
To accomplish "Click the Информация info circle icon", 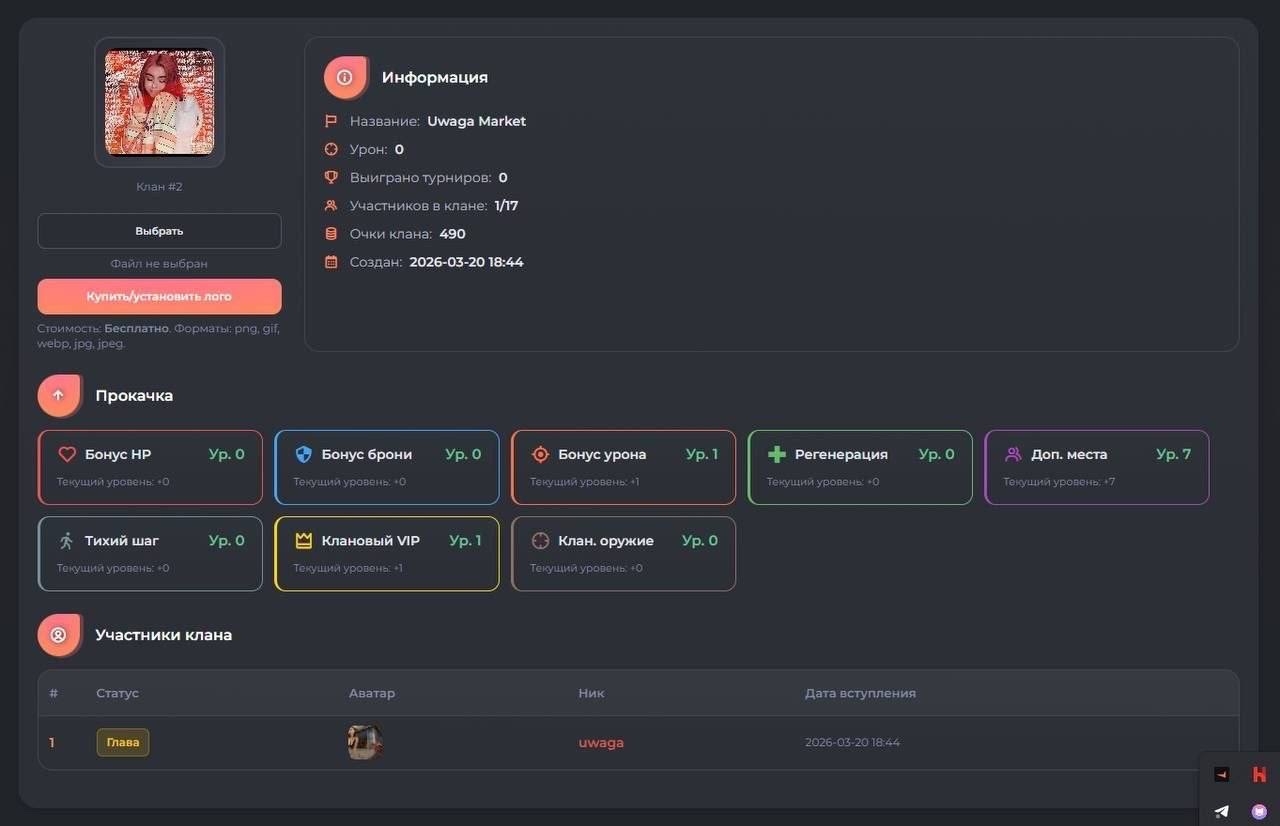I will [x=344, y=76].
